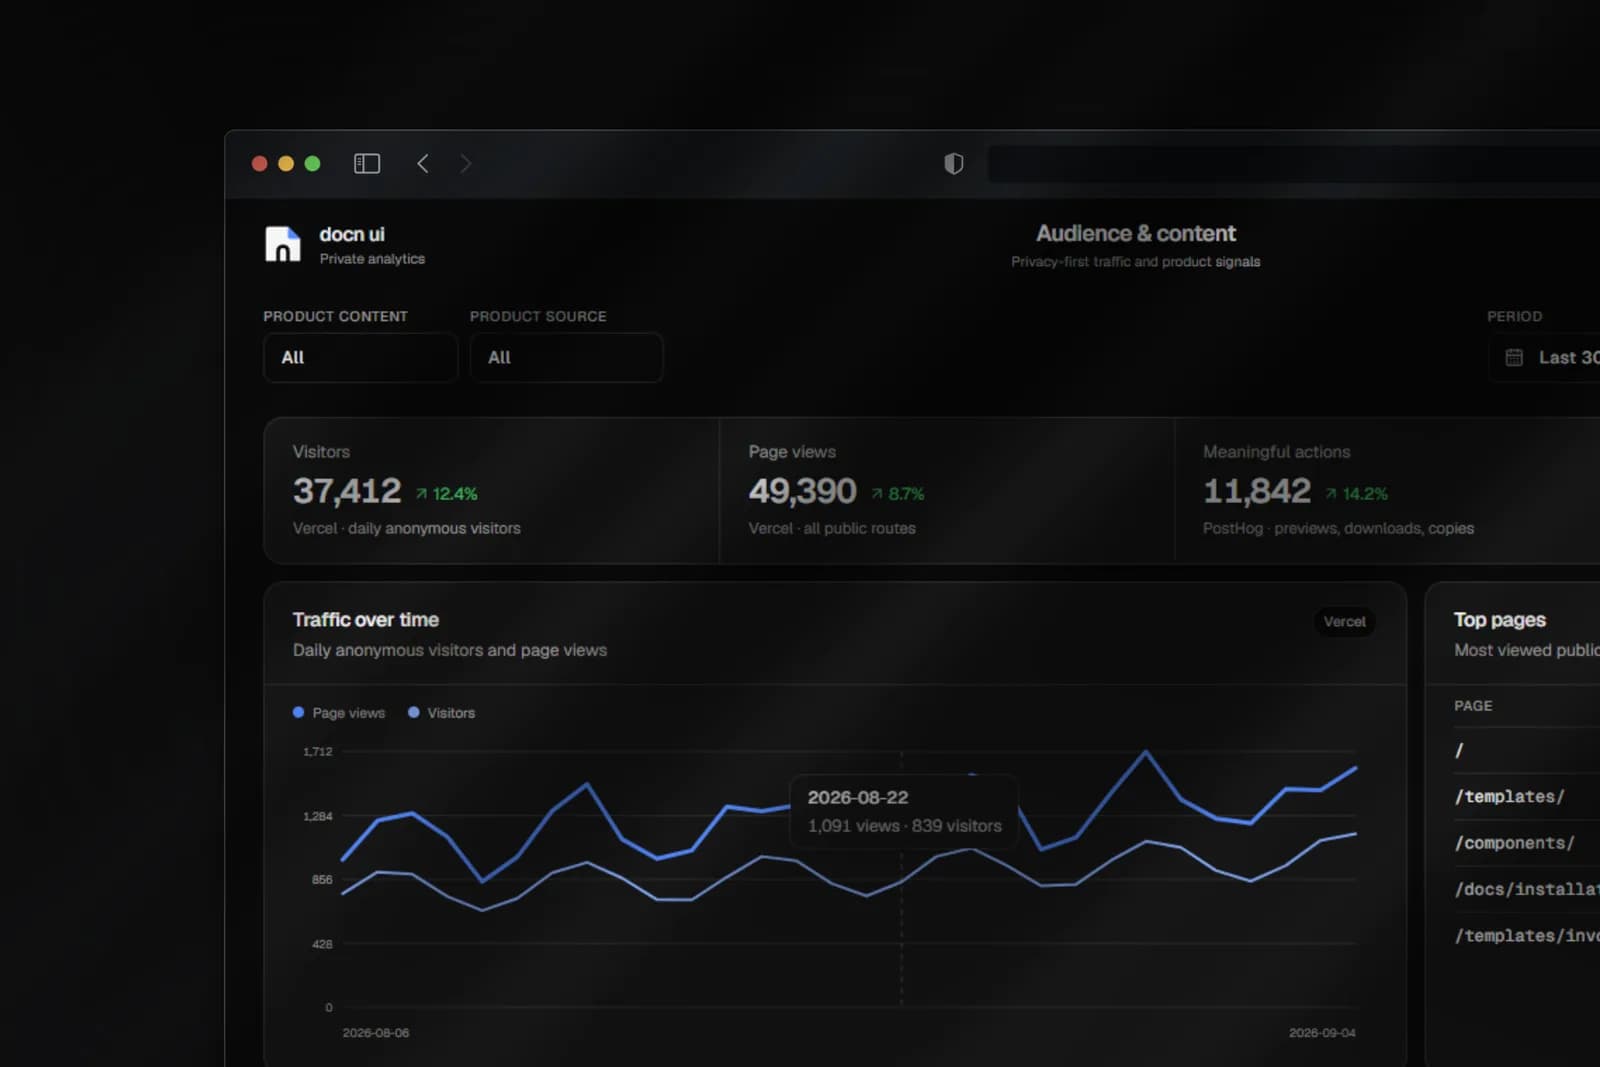Open the /templates/ top page row
Viewport: 1600px width, 1067px height.
(x=1527, y=797)
